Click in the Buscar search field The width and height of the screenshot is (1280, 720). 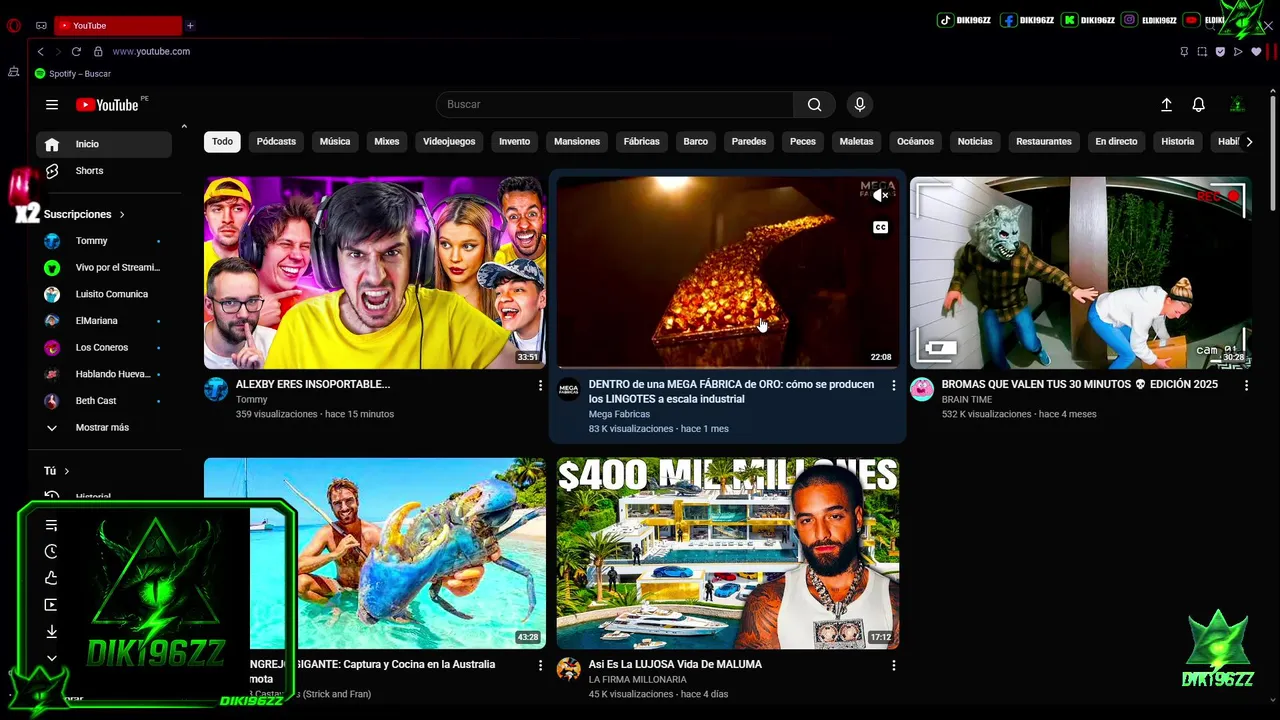[x=615, y=104]
